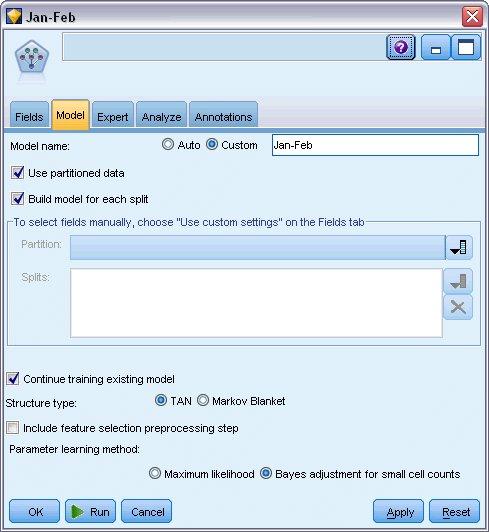This screenshot has height=532, width=489.
Task: Click the Partition field box
Action: pyautogui.click(x=258, y=248)
